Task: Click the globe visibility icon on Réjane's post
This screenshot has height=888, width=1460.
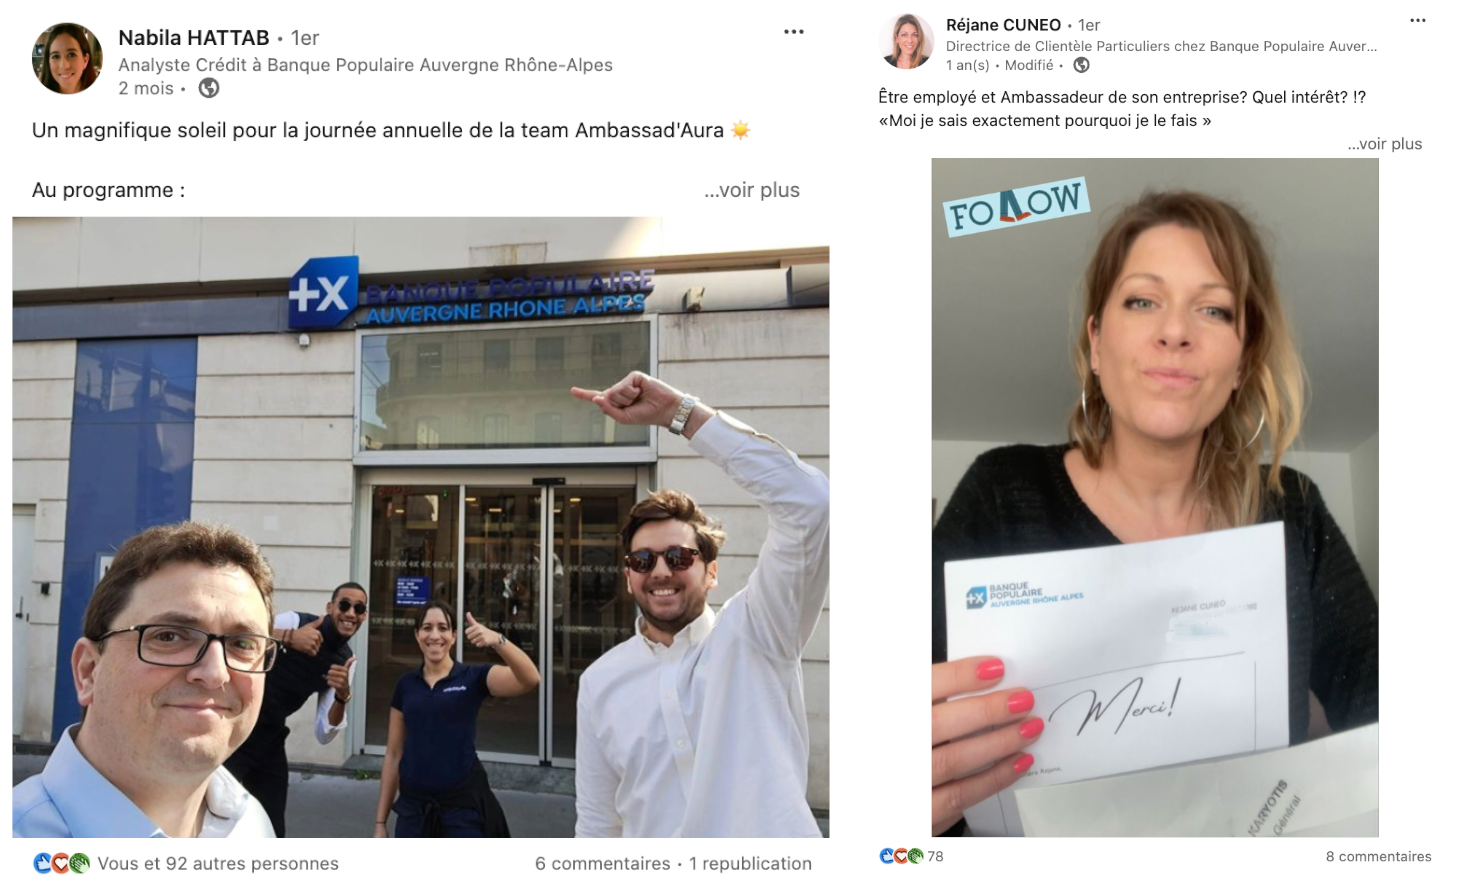Action: [1081, 65]
